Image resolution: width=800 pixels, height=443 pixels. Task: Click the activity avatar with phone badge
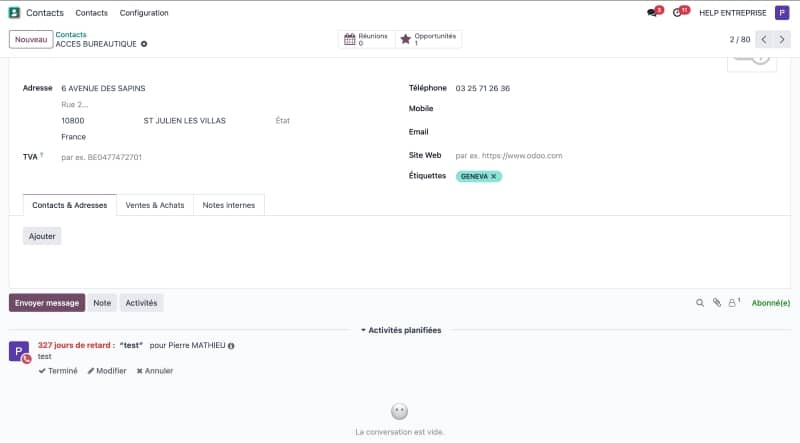coord(20,353)
